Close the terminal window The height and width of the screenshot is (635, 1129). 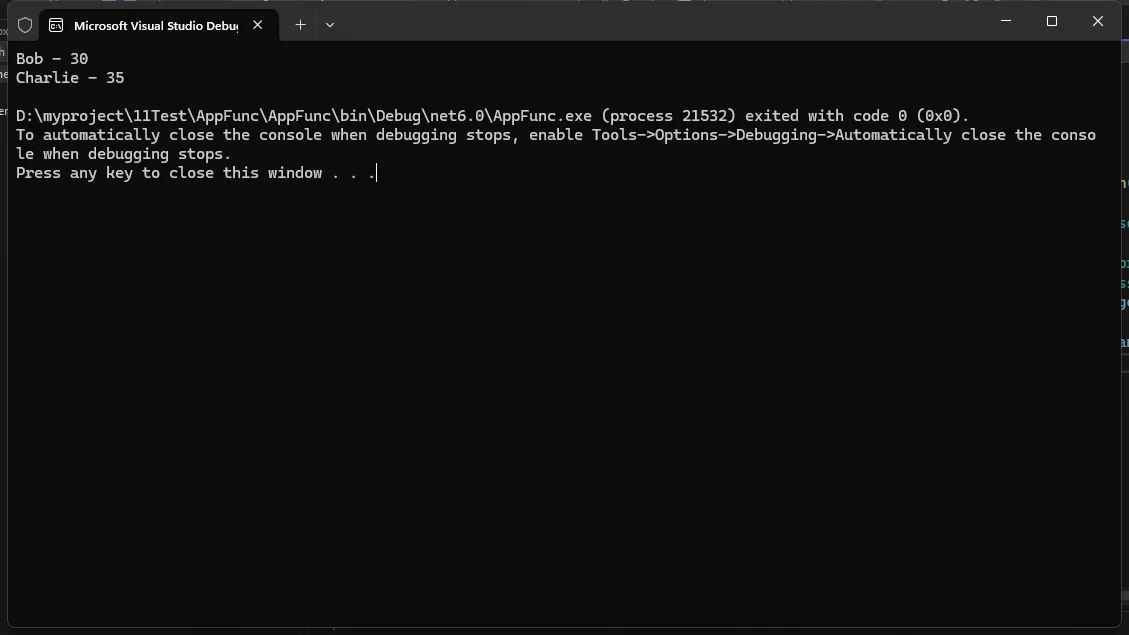pyautogui.click(x=1097, y=21)
